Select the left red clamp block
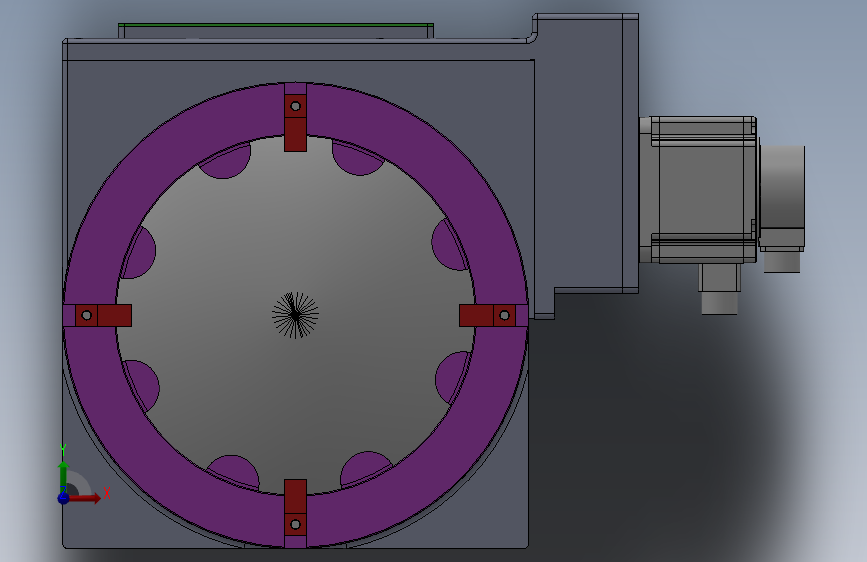 [x=103, y=315]
